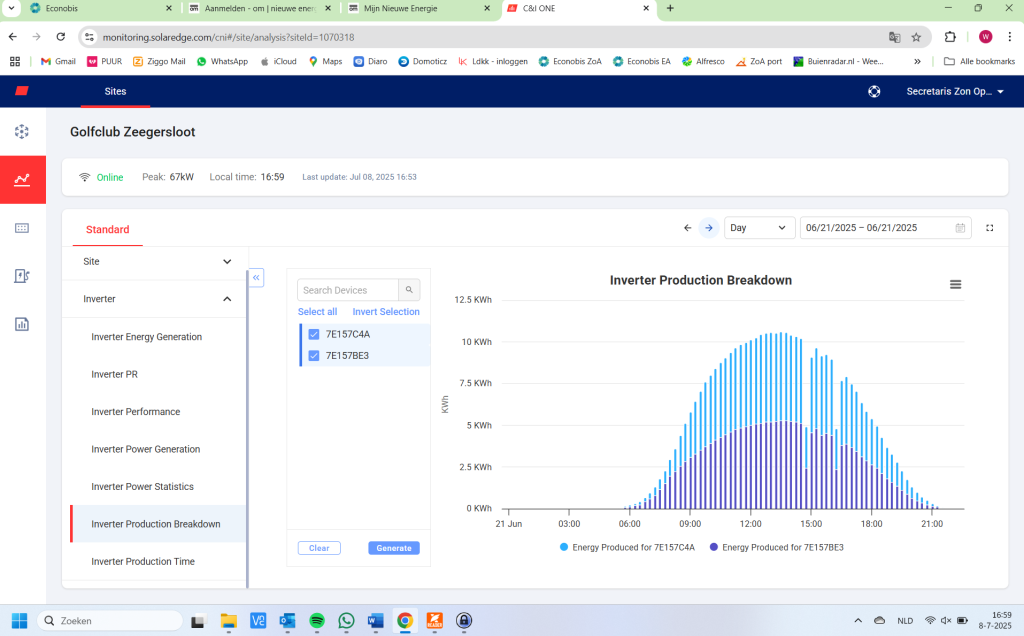The height and width of the screenshot is (636, 1024).
Task: Open the reports icon in left sidebar
Action: pos(22,324)
